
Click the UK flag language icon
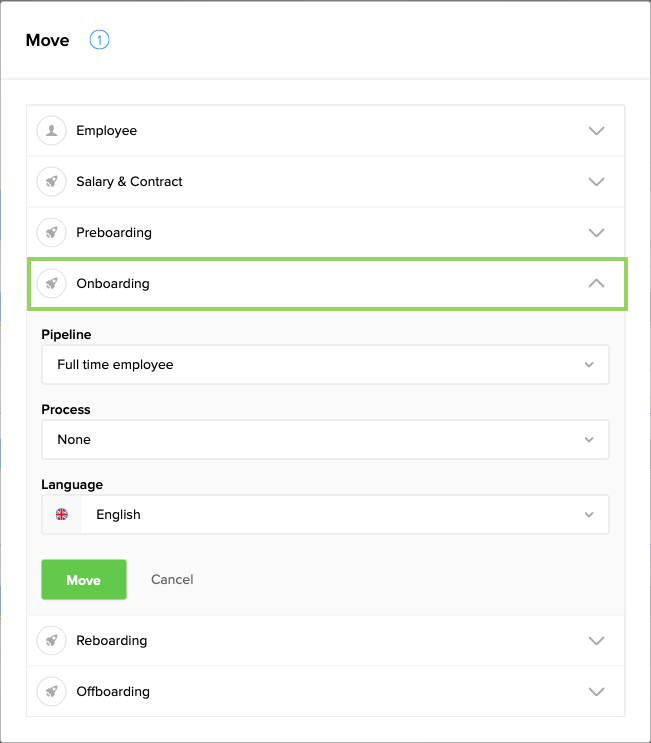(62, 515)
